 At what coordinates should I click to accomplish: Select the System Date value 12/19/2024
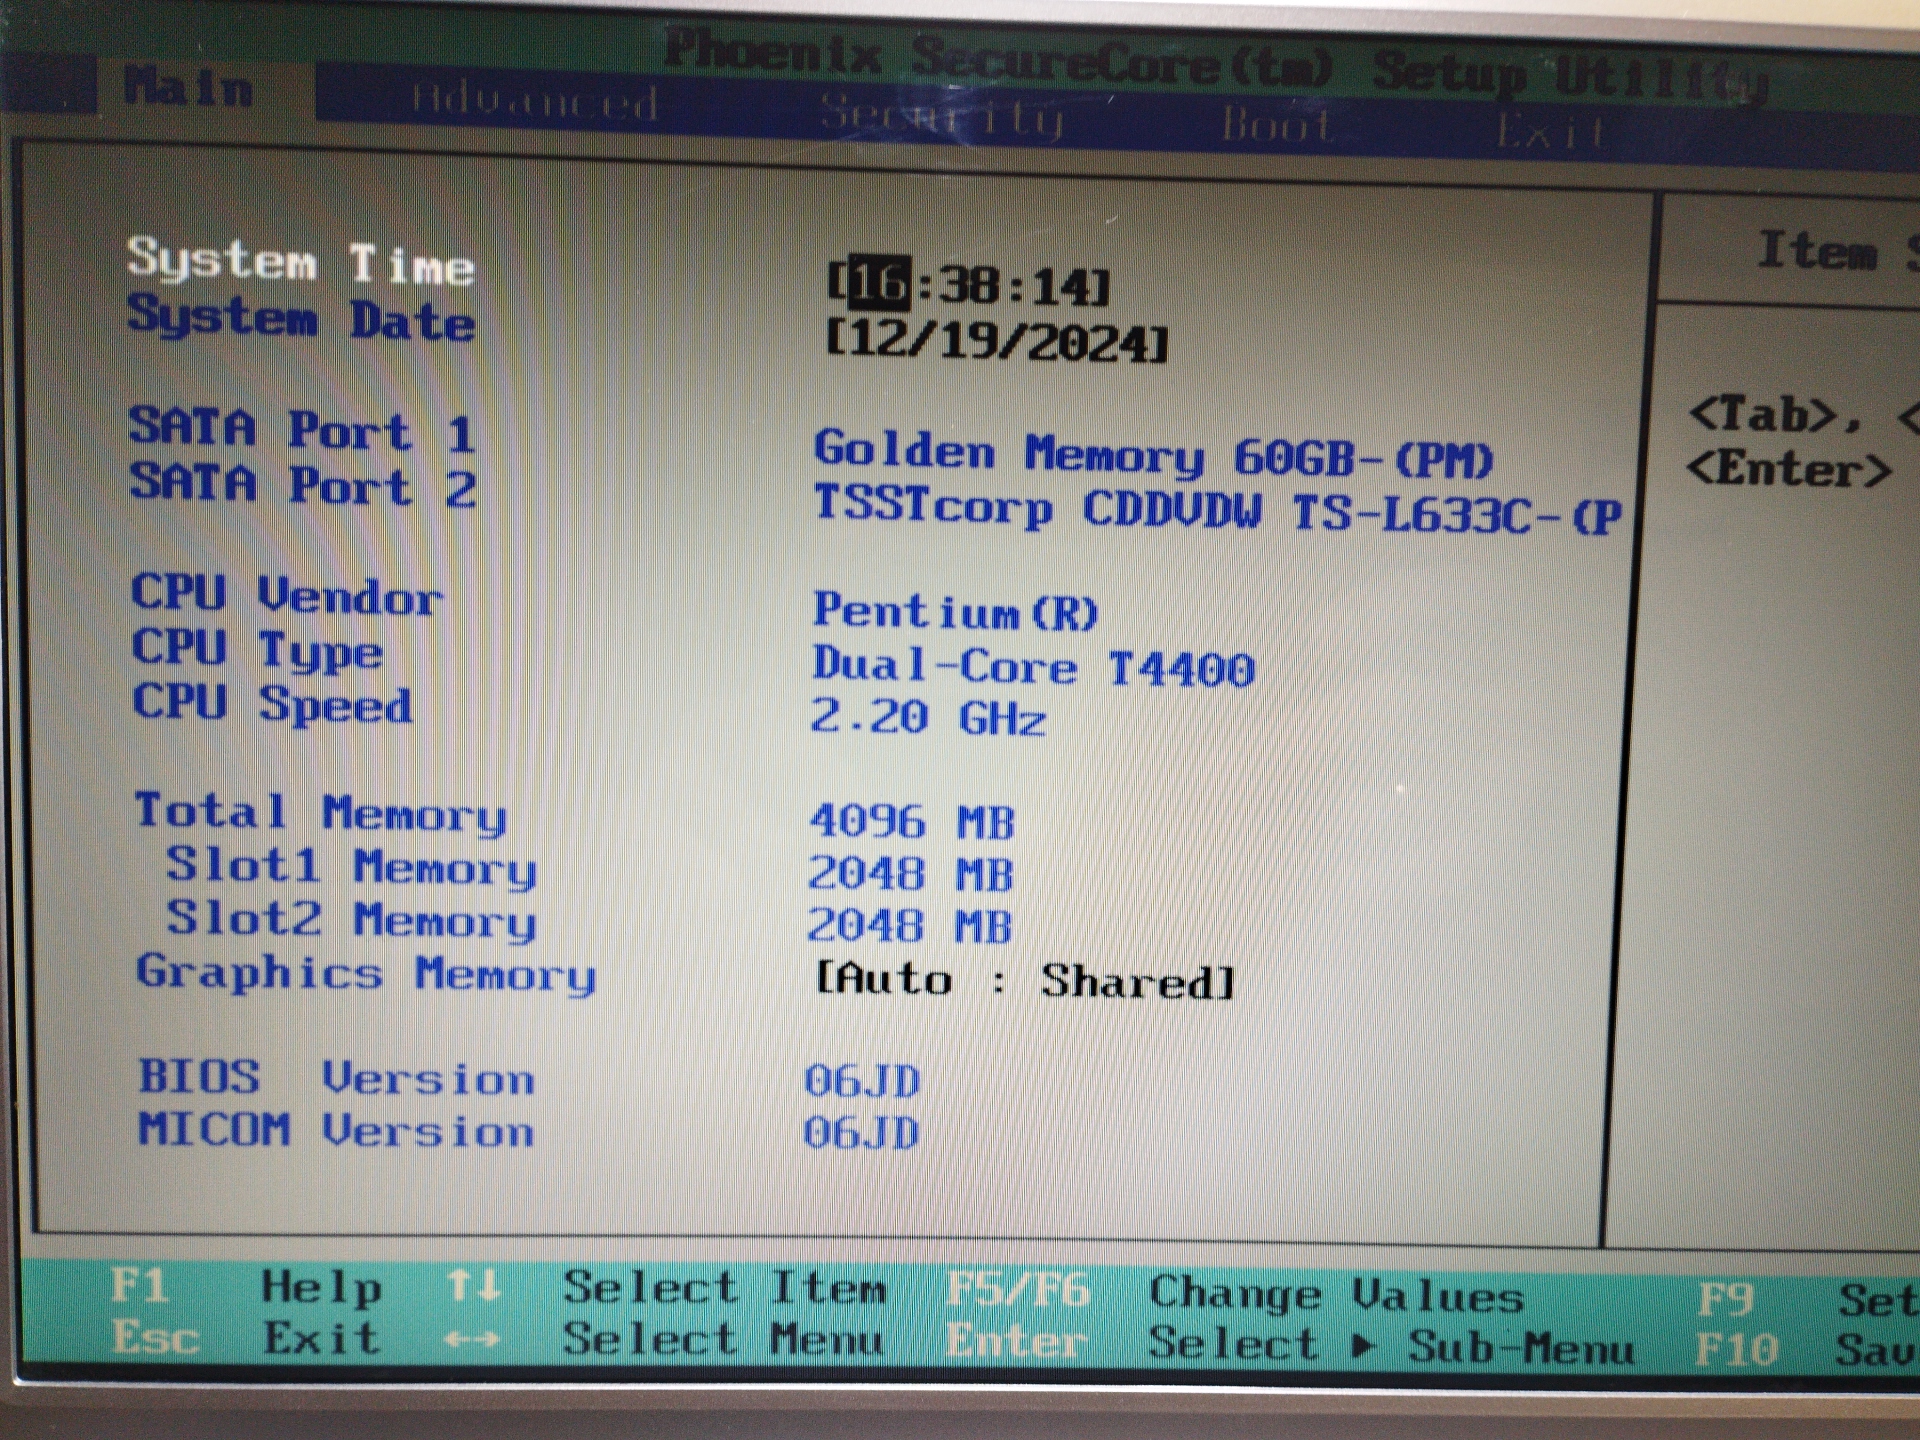(996, 340)
